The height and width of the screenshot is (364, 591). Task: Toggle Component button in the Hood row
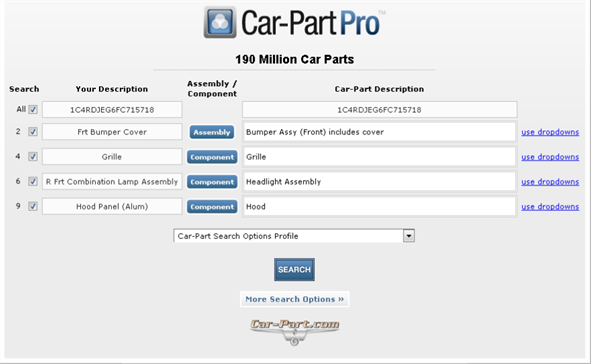[212, 207]
